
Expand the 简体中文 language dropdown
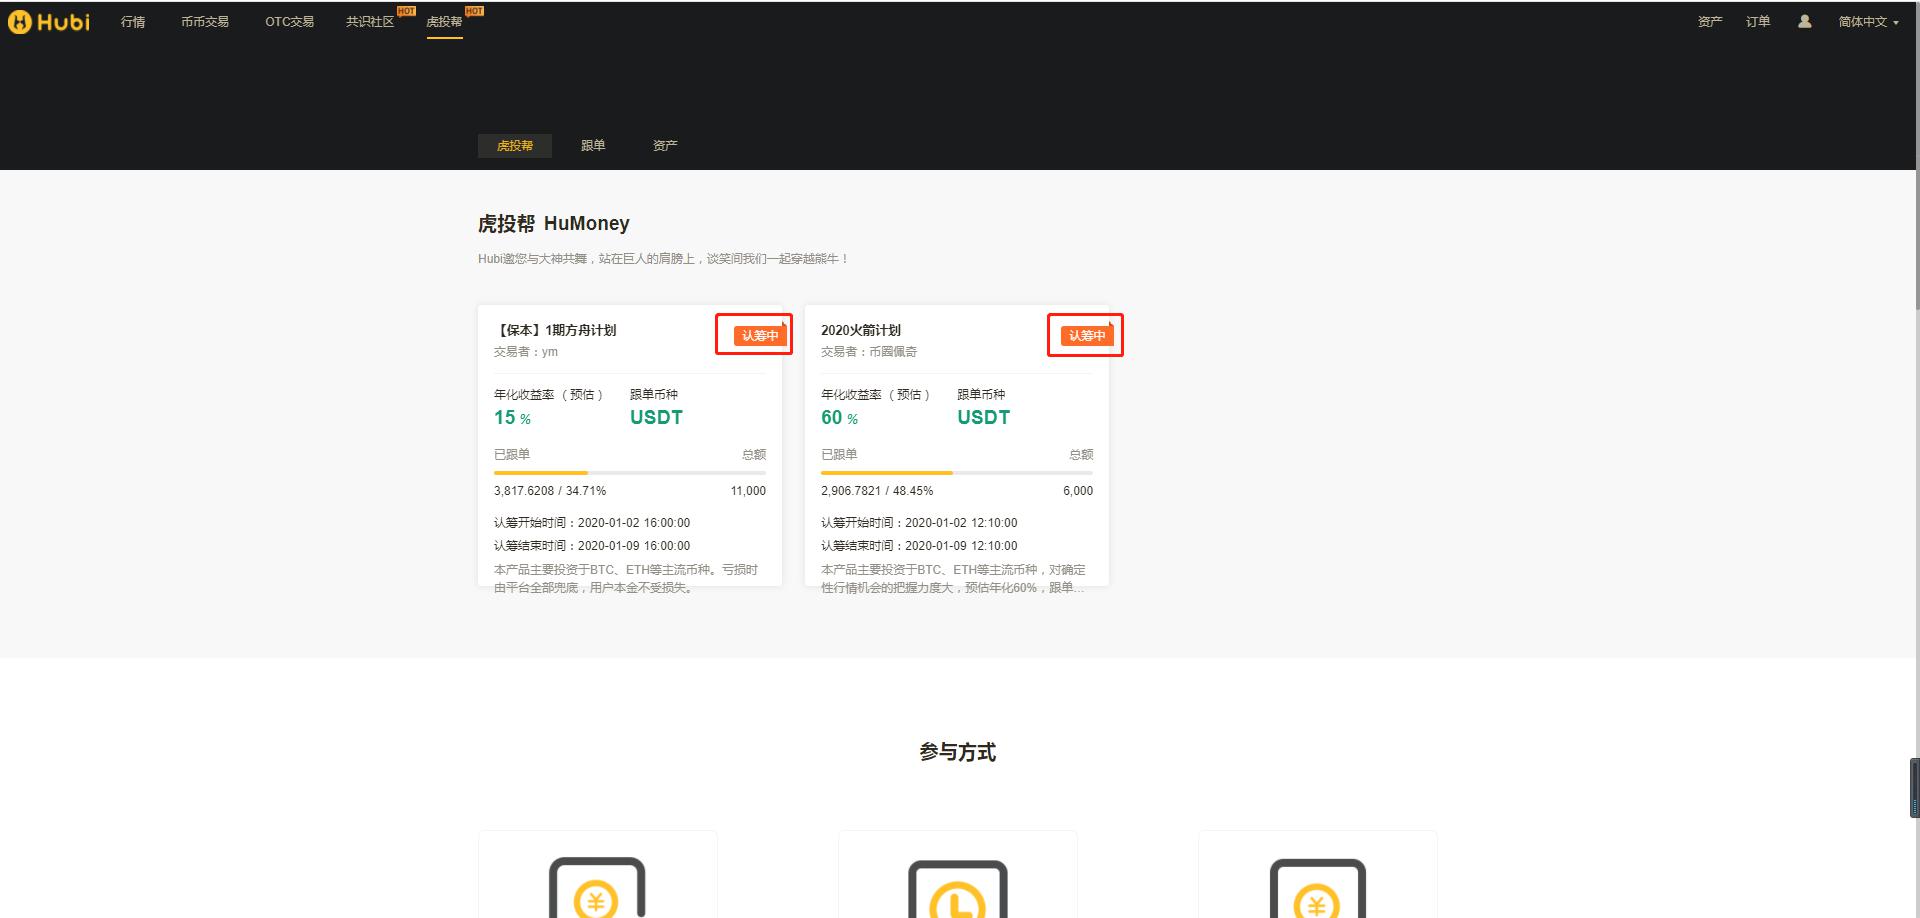(1868, 22)
